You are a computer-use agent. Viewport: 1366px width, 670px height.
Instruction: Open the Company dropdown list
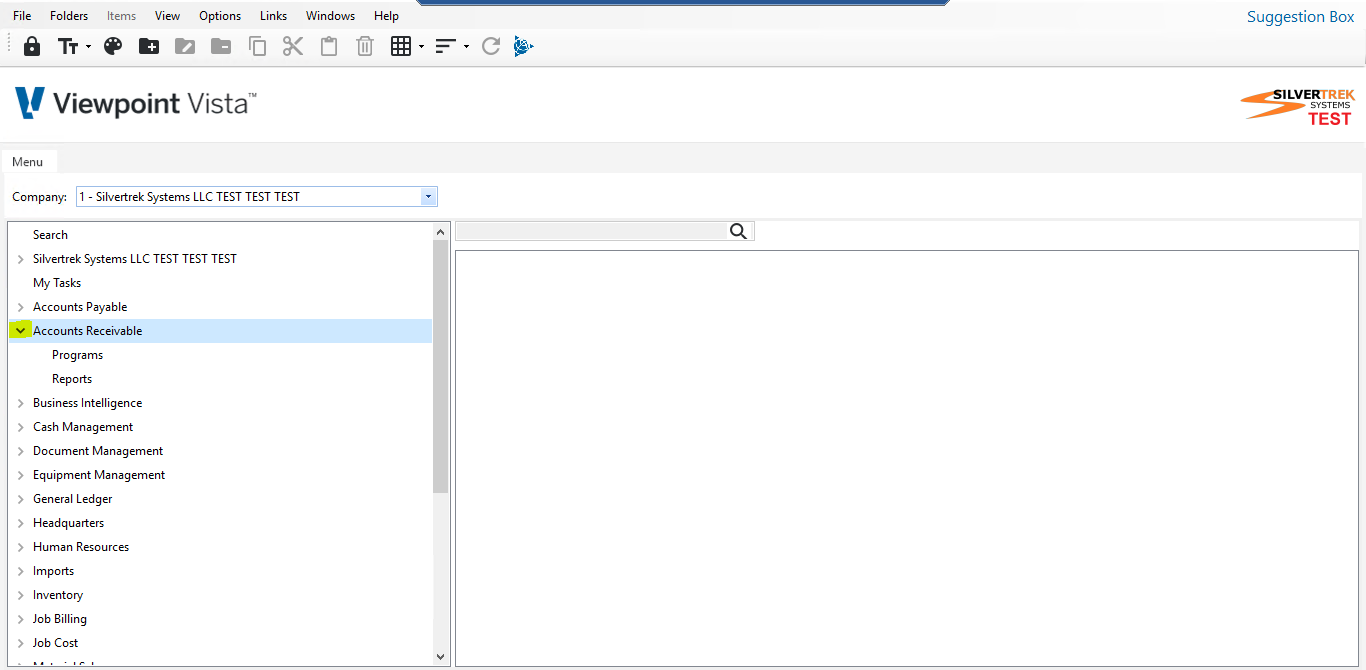428,197
